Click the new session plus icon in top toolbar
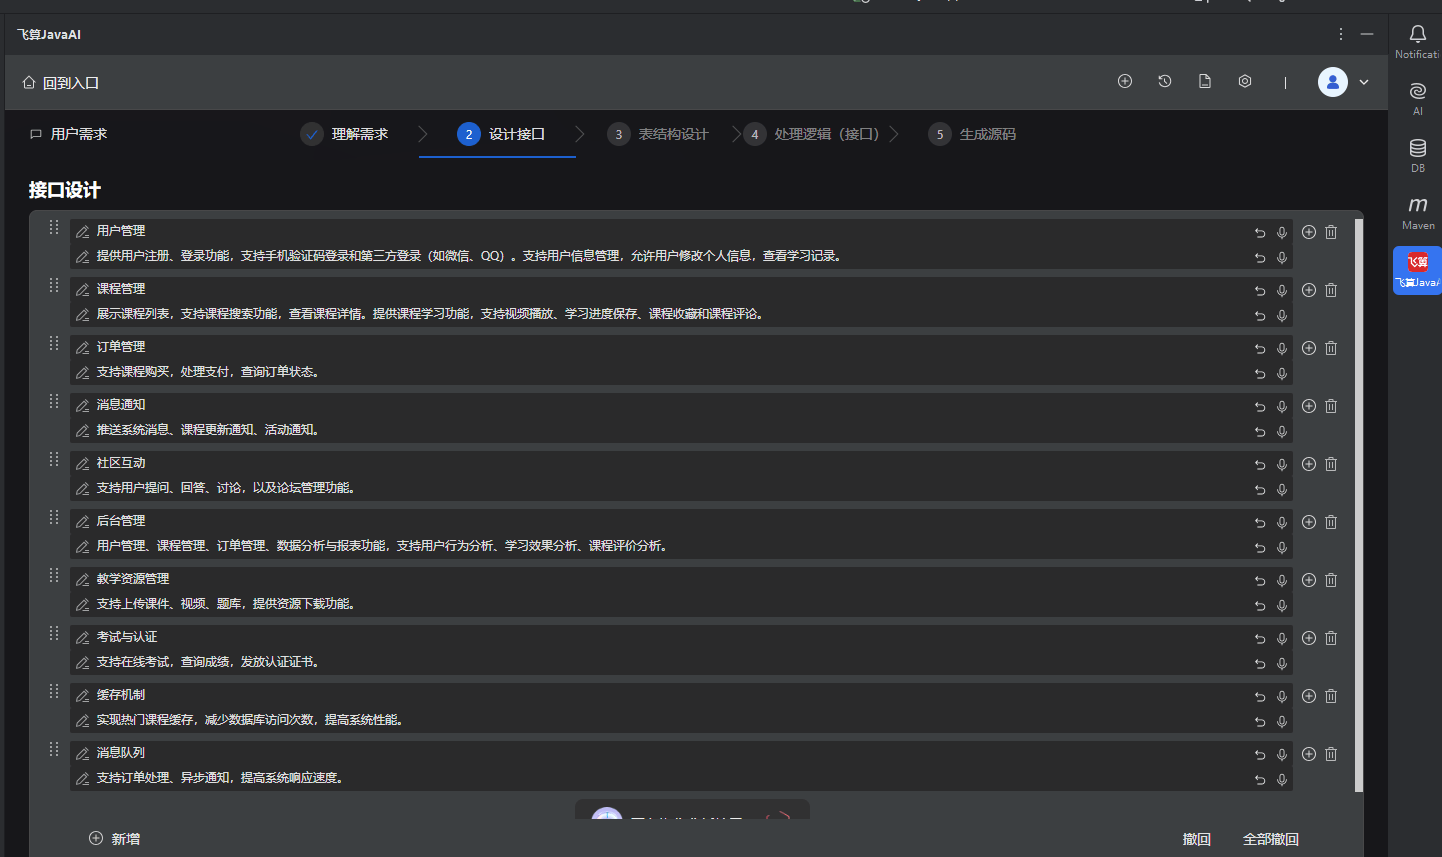This screenshot has height=857, width=1442. [1125, 81]
